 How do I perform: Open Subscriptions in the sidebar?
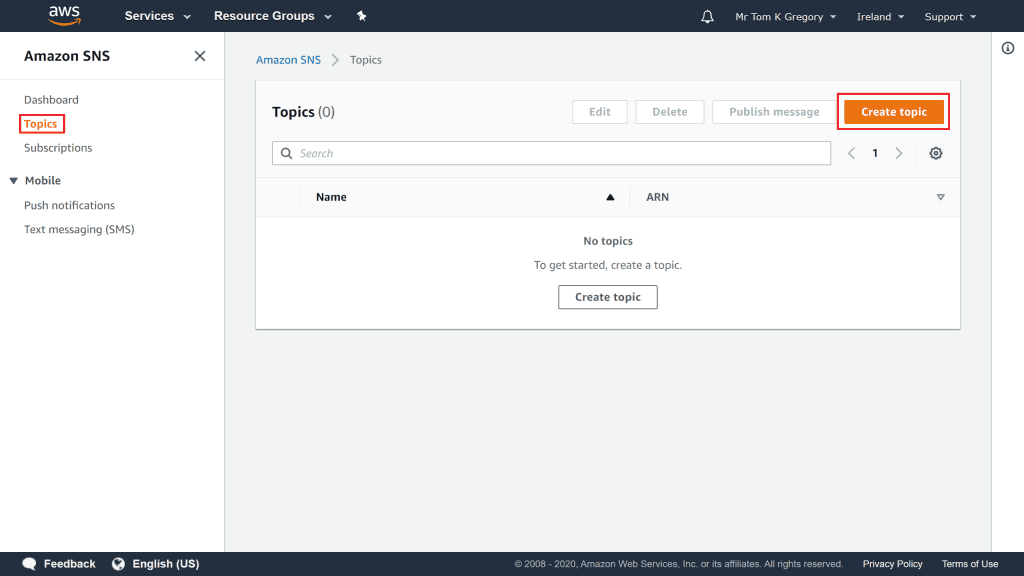[58, 148]
